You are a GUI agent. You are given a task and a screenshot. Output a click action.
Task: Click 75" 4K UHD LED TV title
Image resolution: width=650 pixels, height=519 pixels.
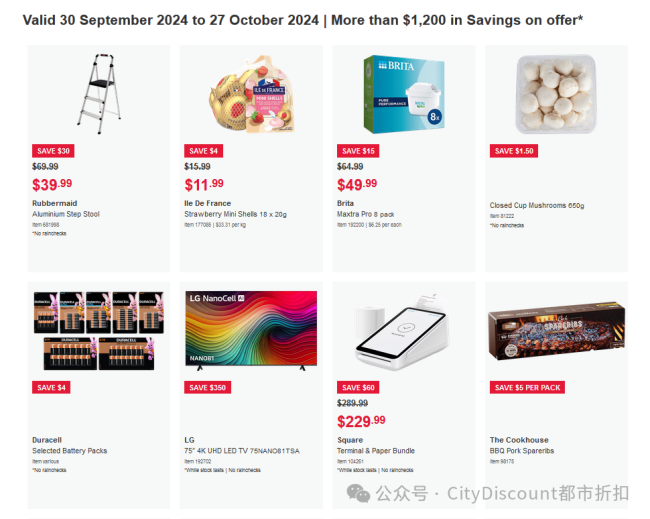(x=242, y=451)
